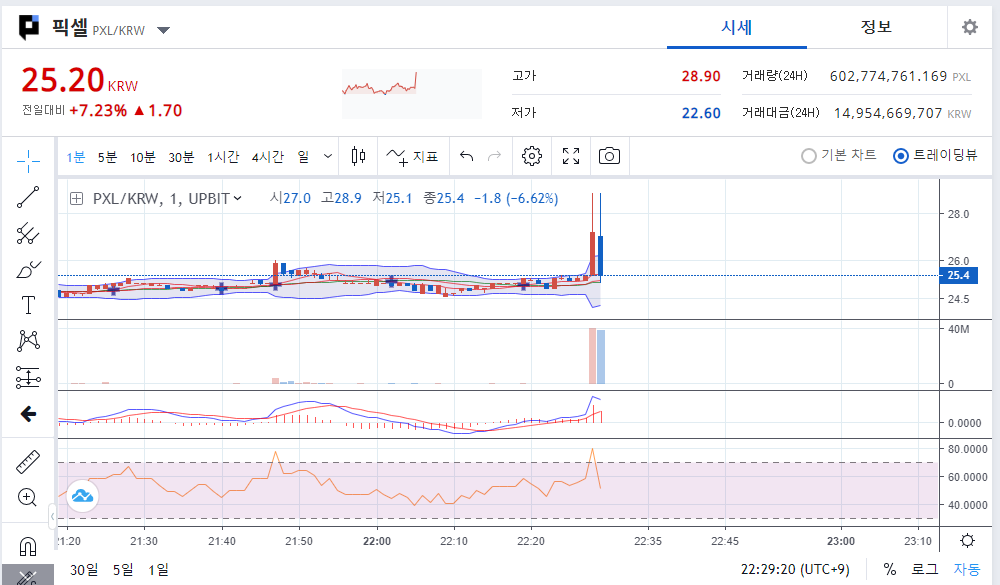Select the 5분 interval

pos(107,156)
